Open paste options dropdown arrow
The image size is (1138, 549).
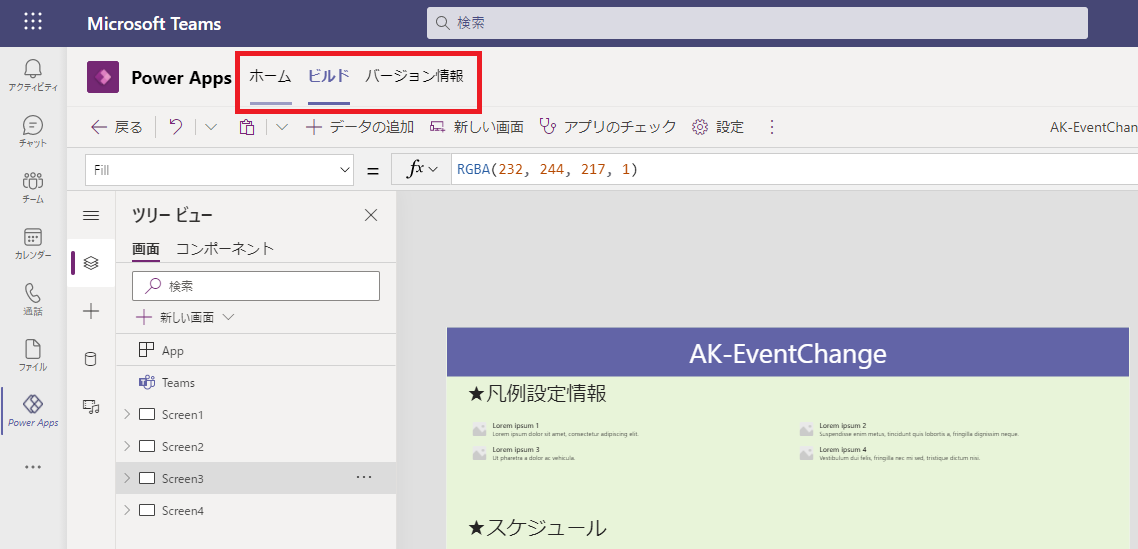point(282,127)
